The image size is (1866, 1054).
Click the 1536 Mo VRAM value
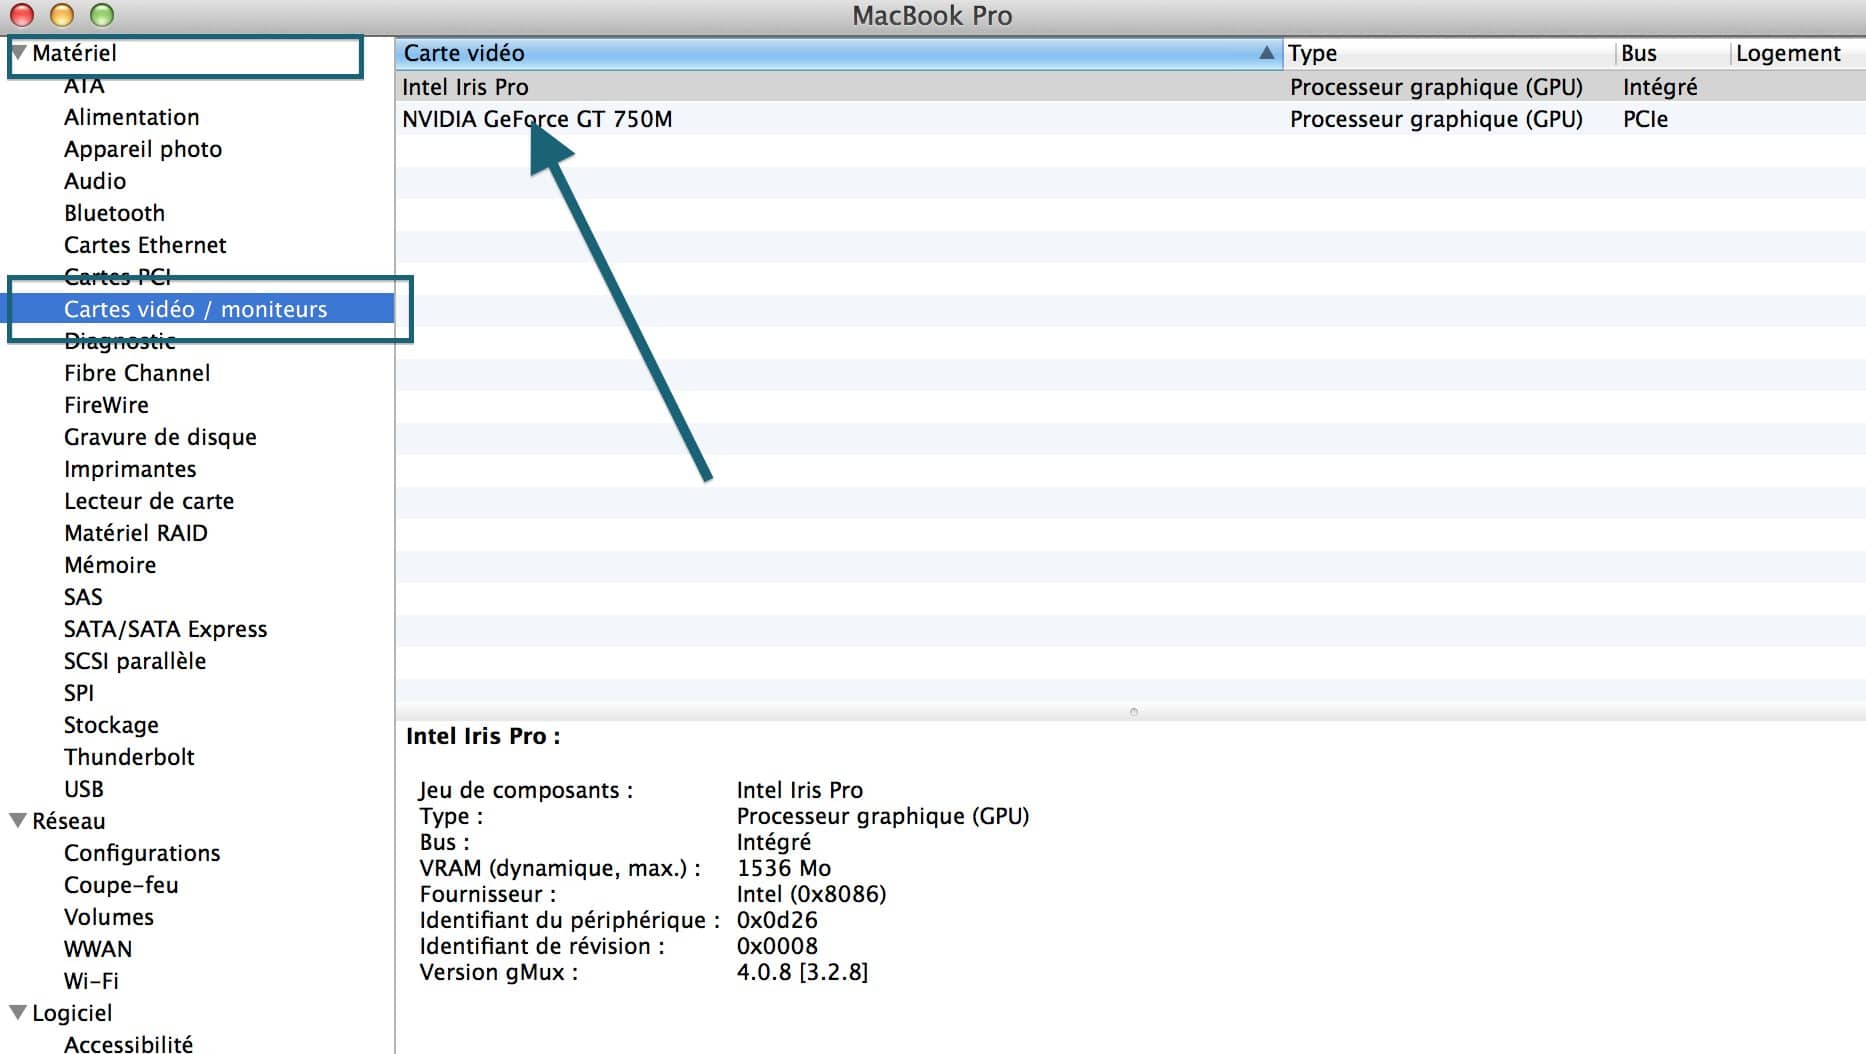click(784, 868)
